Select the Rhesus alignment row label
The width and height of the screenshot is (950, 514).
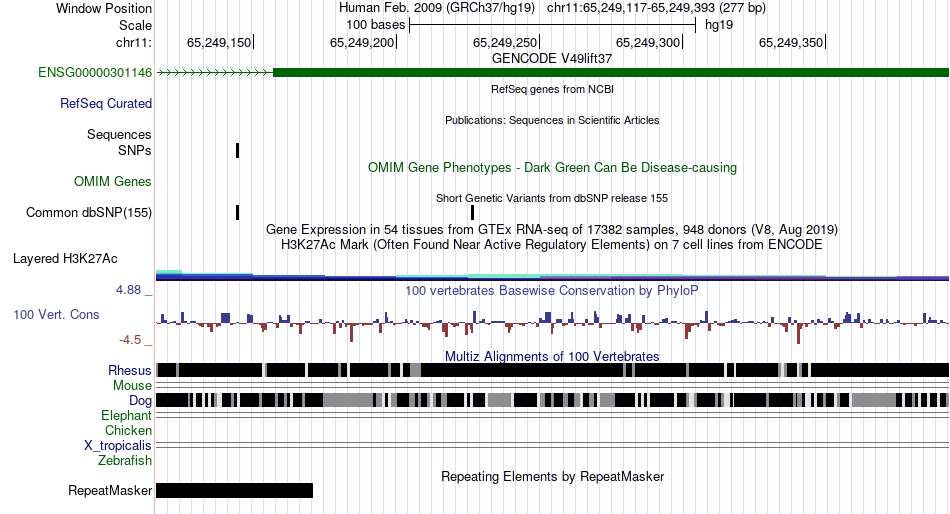coord(130,370)
